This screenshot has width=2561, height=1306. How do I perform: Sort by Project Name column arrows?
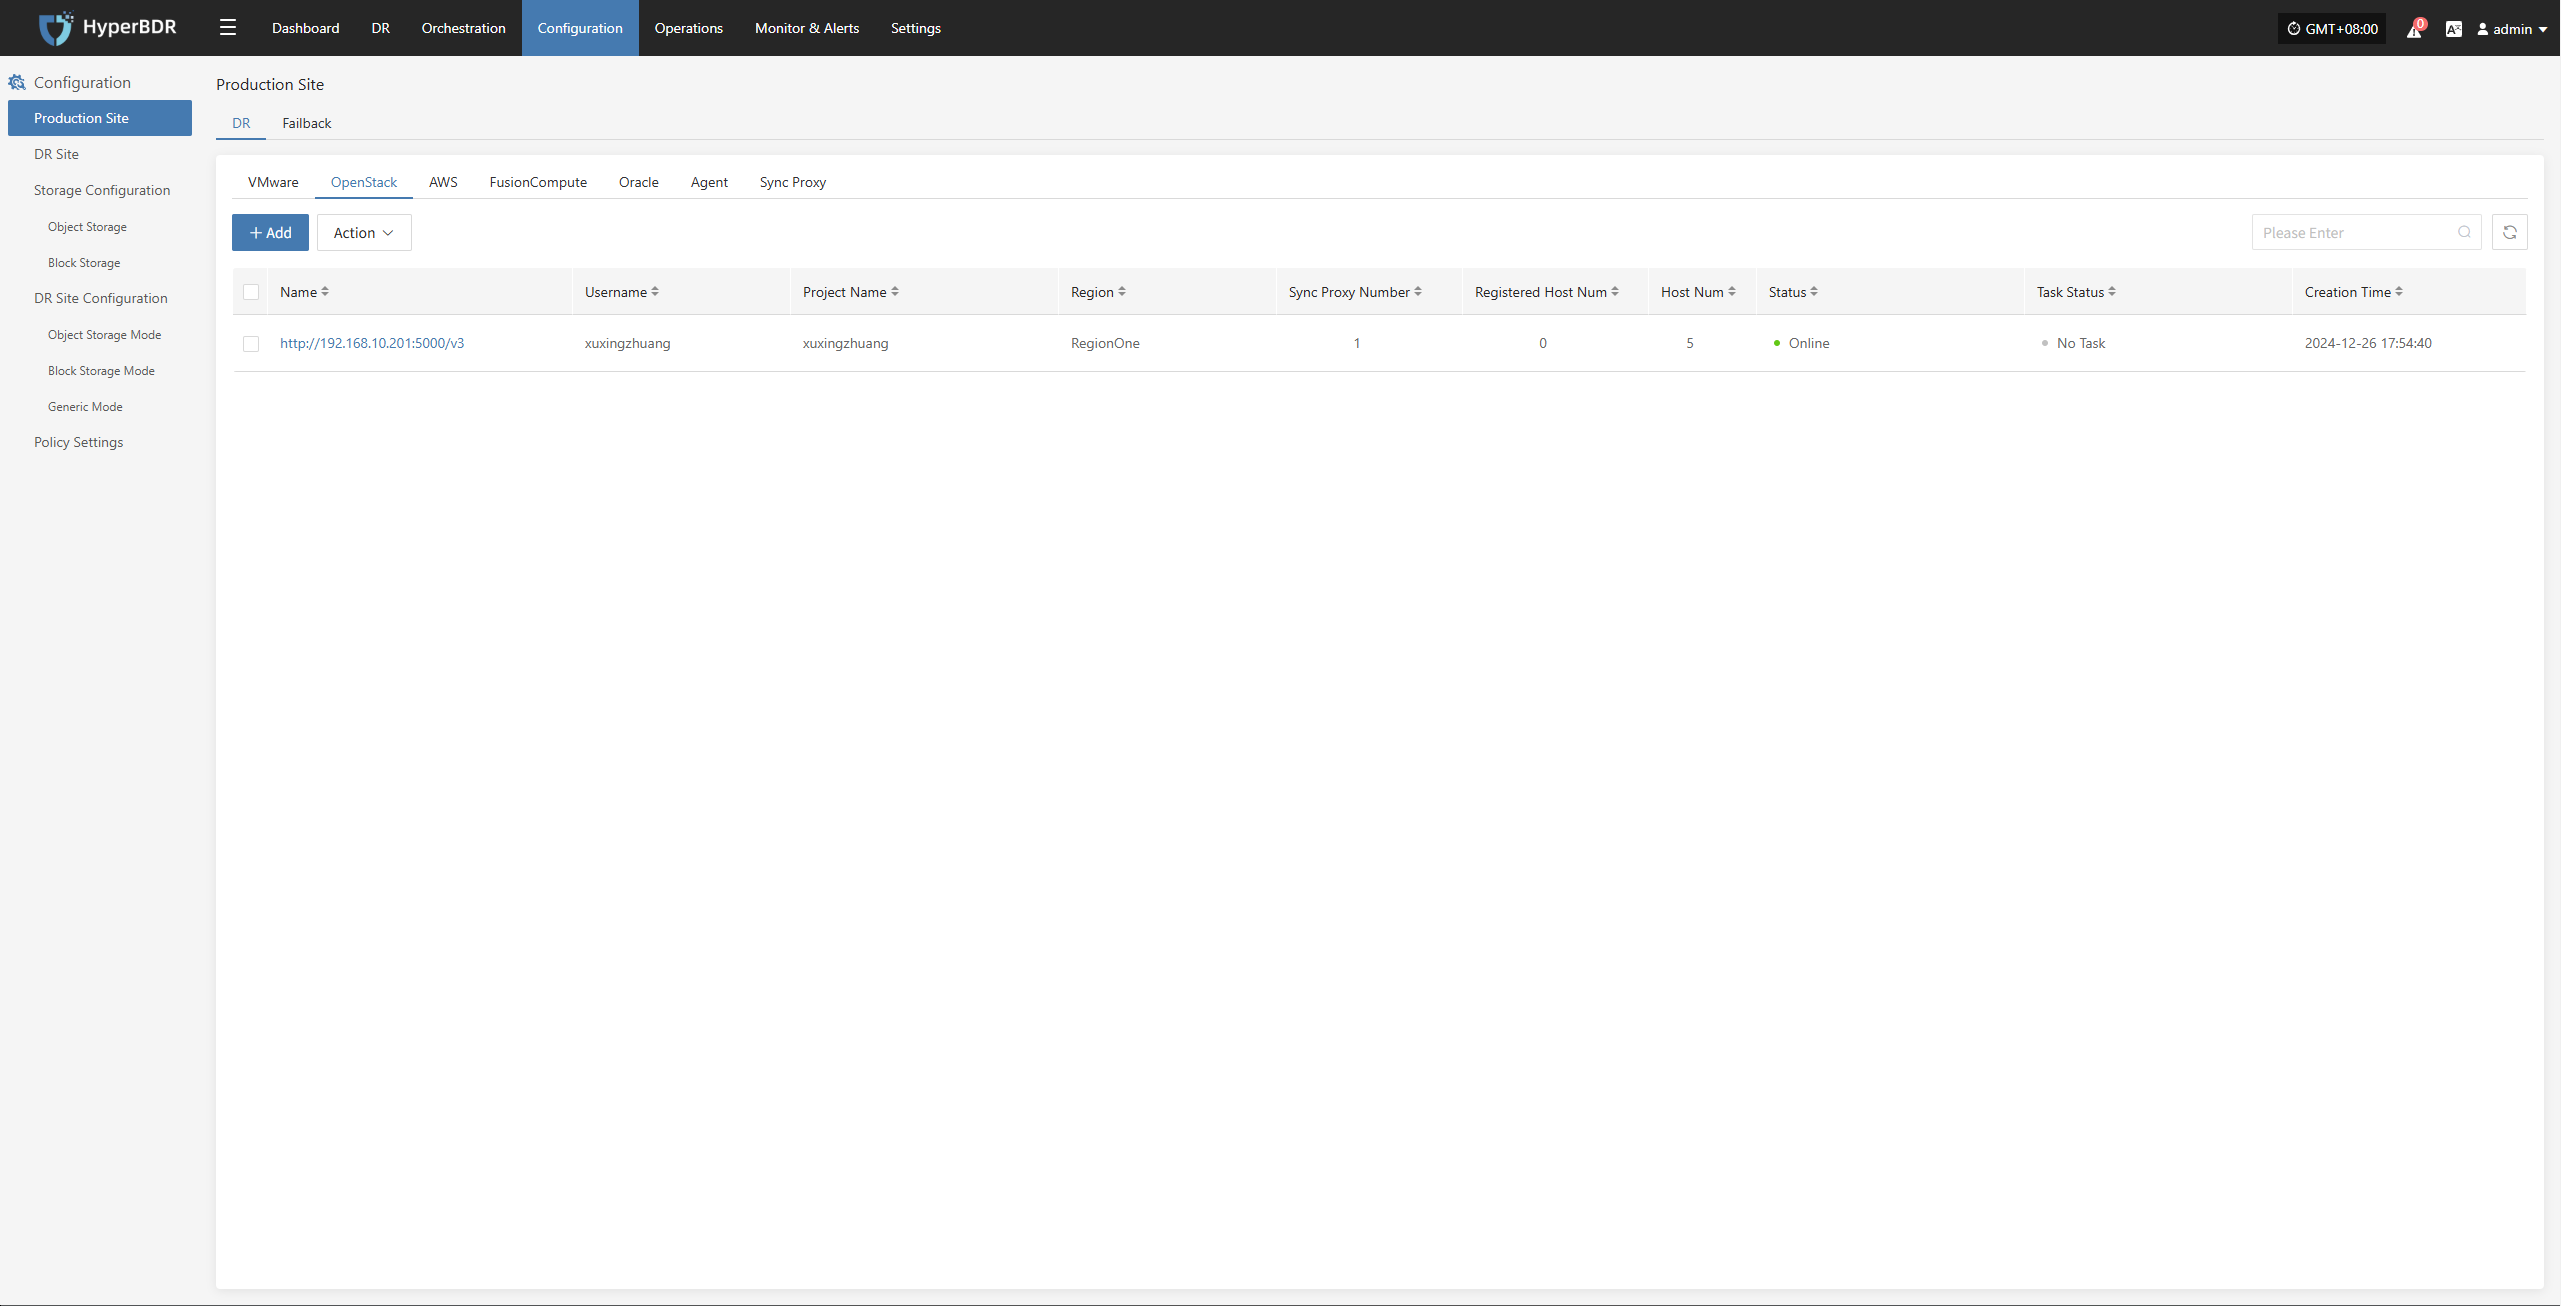pos(895,292)
